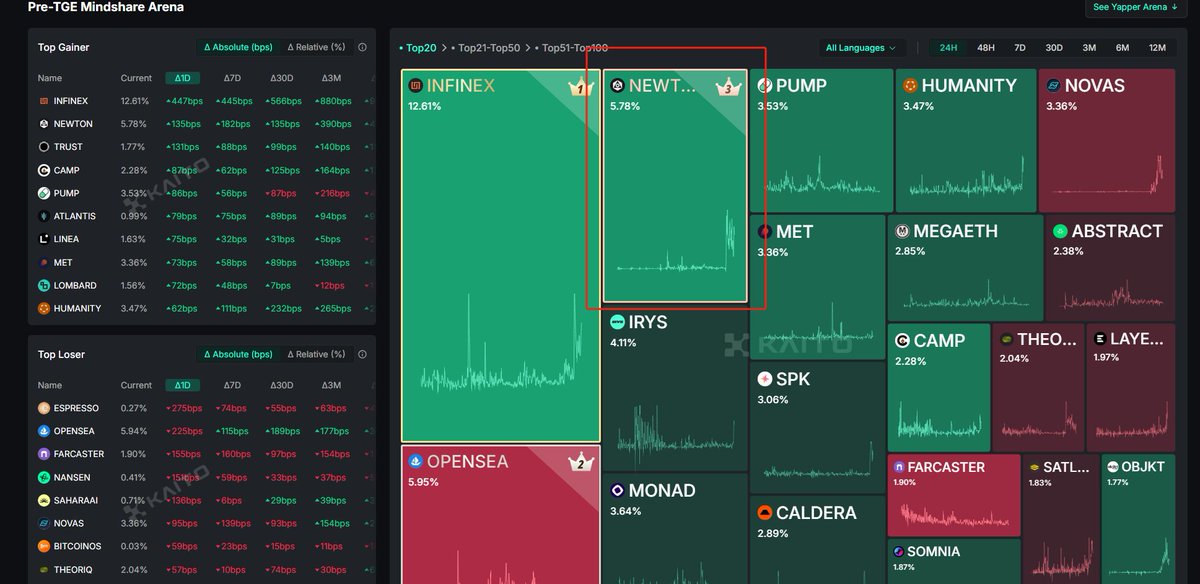The image size is (1200, 584).
Task: Click the SPK logo in the treemap
Action: 765,379
